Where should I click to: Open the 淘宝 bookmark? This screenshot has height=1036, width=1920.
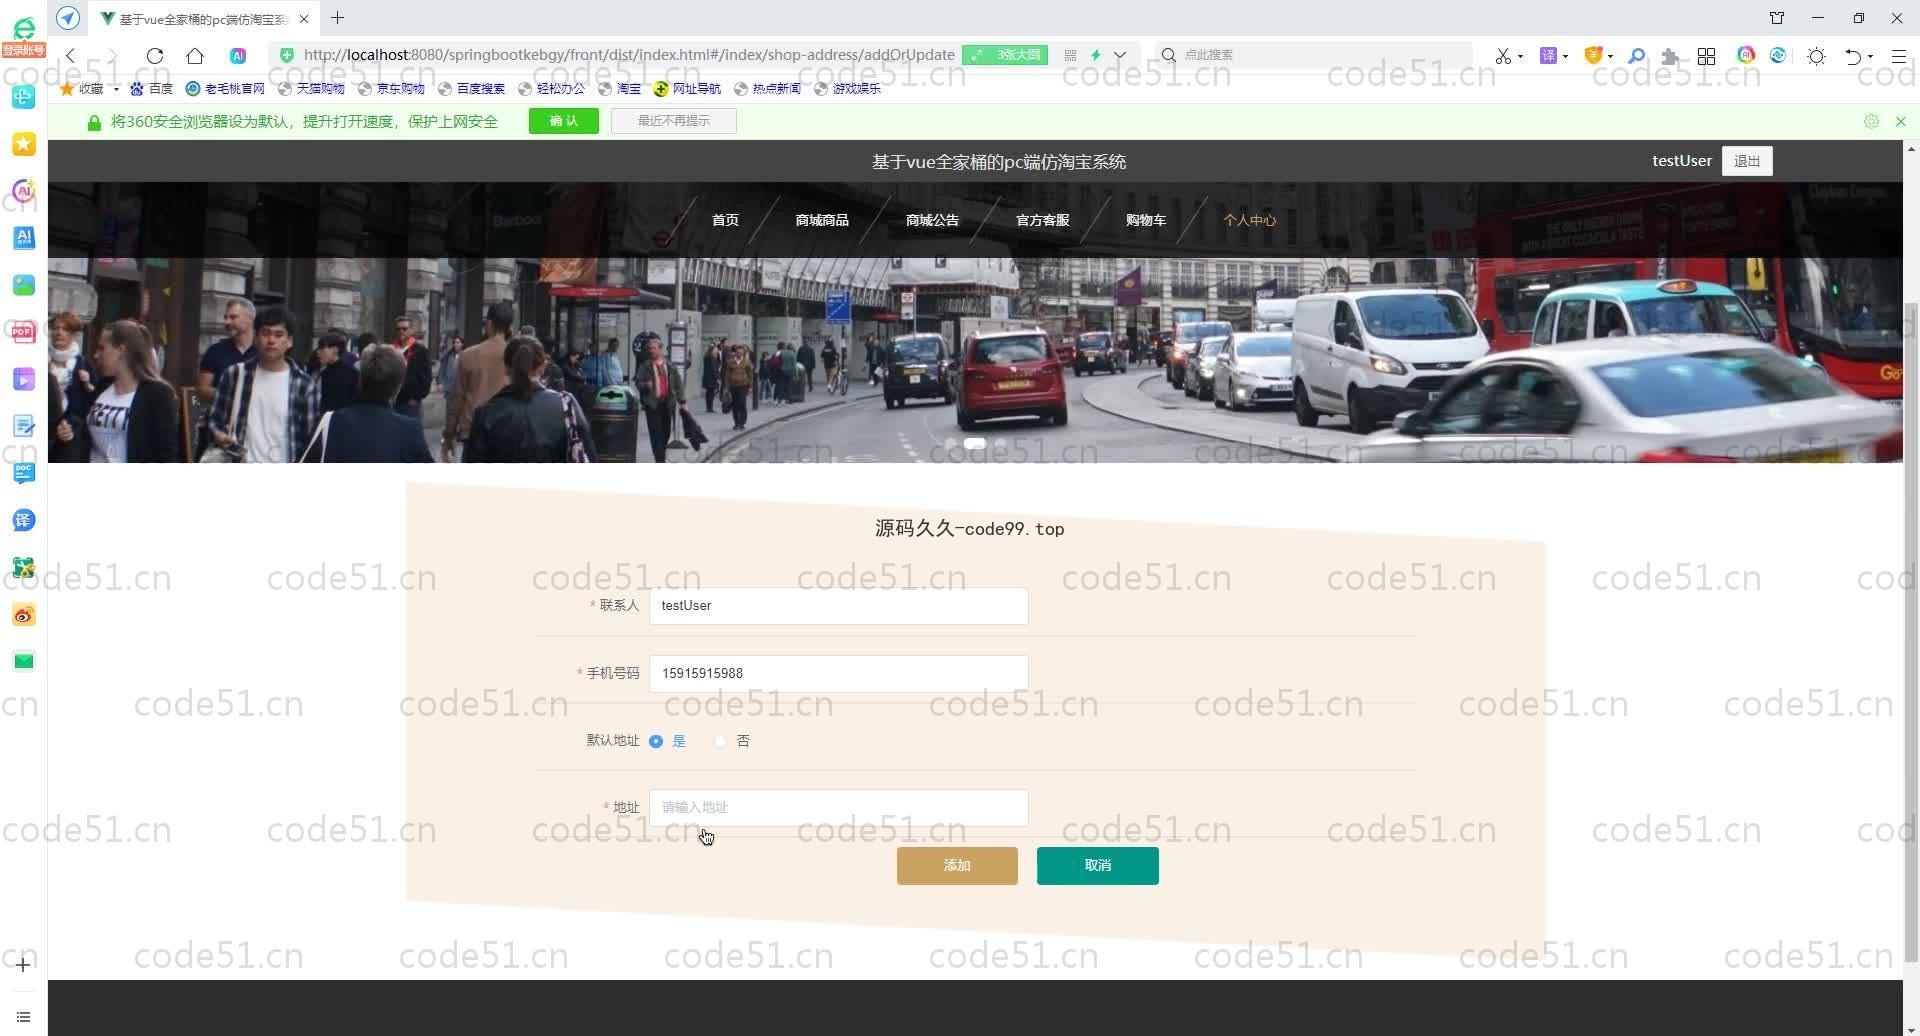(620, 89)
